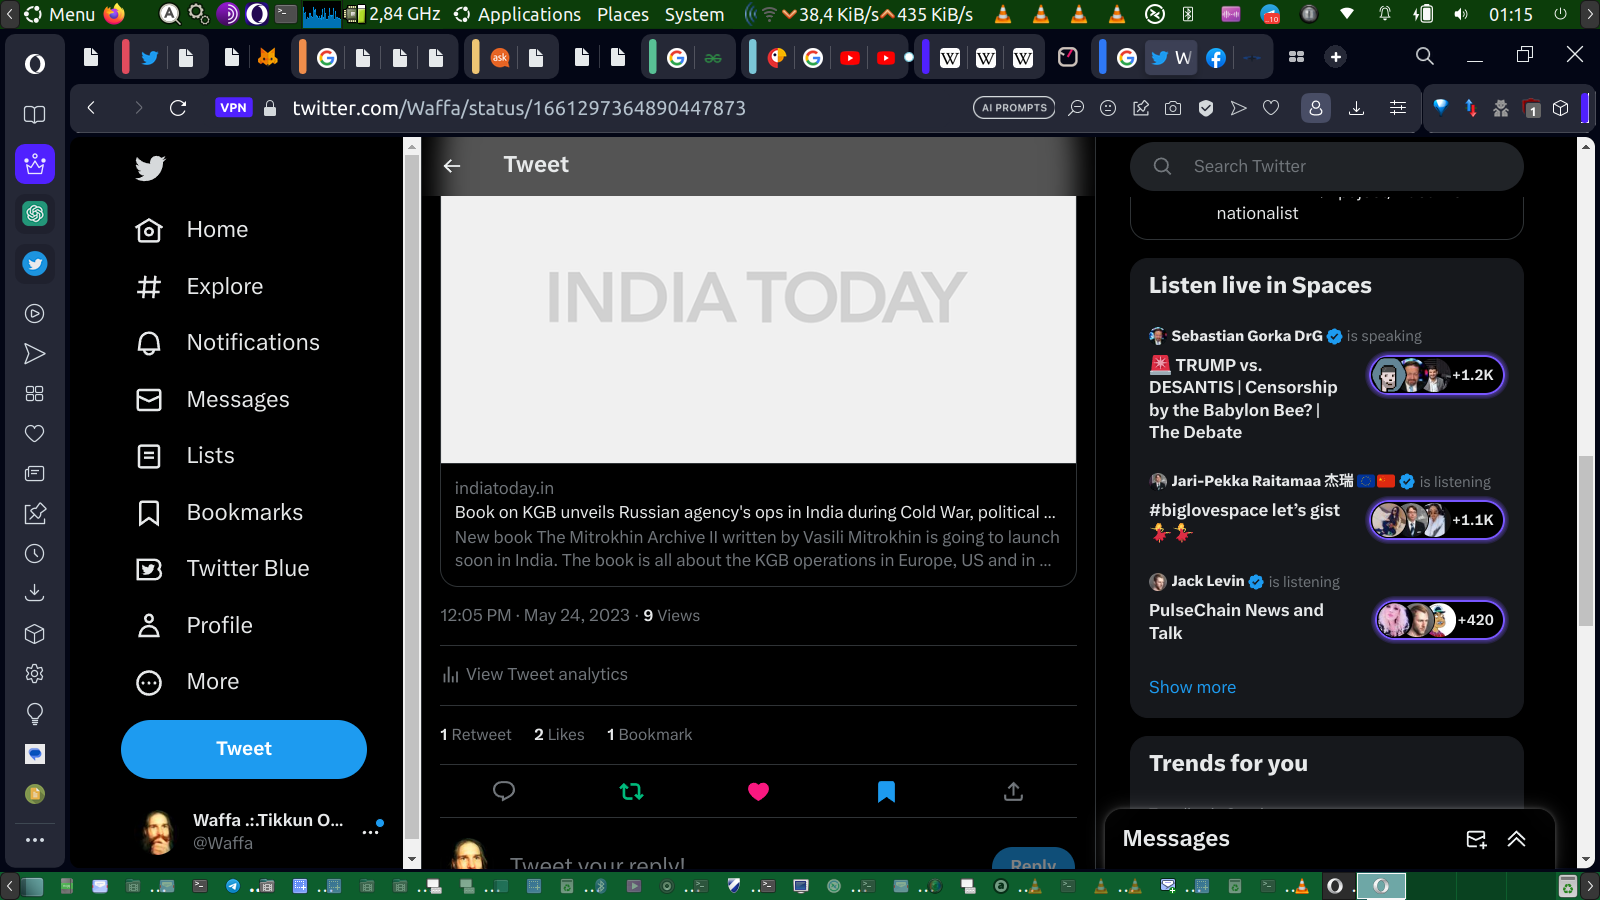View the 2 Likes list
Screen dimensions: 1600x900
coord(559,735)
